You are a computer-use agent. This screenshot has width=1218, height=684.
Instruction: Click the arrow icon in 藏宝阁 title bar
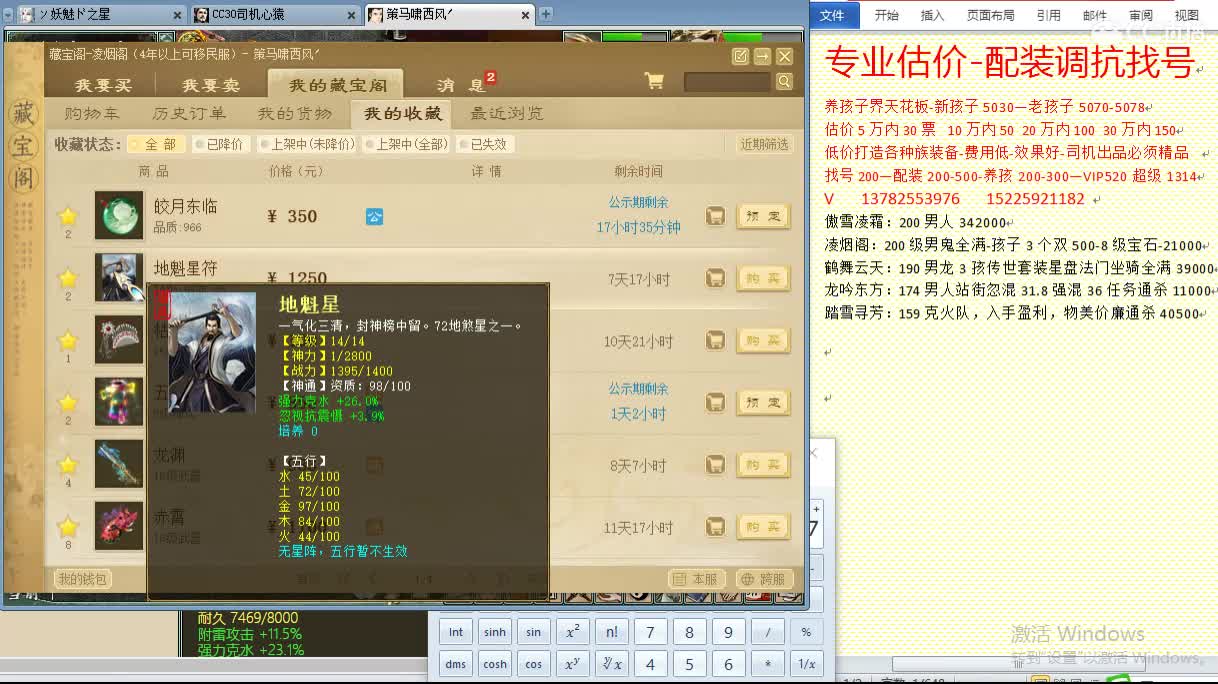coord(762,56)
